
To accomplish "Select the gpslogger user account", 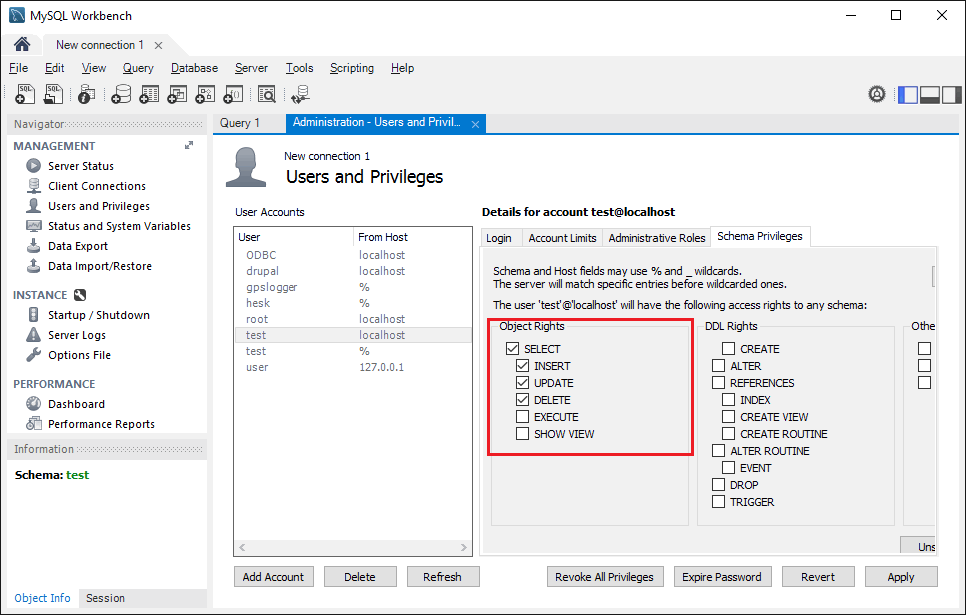I will point(353,287).
